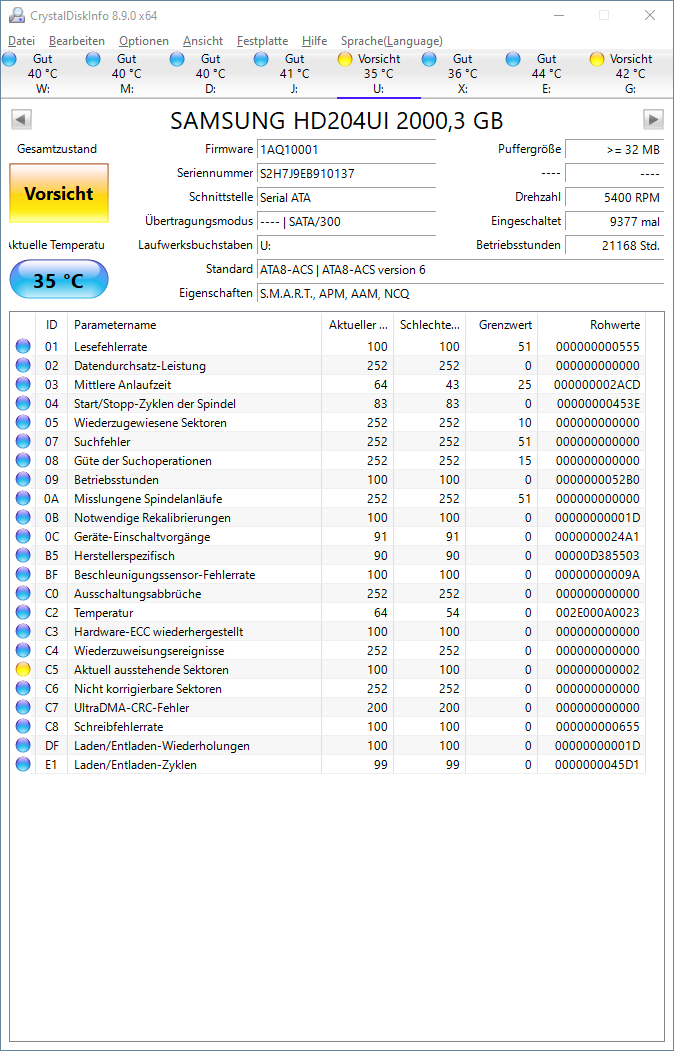674x1051 pixels.
Task: Click the Schnittstelle field Serial ATA
Action: (346, 198)
